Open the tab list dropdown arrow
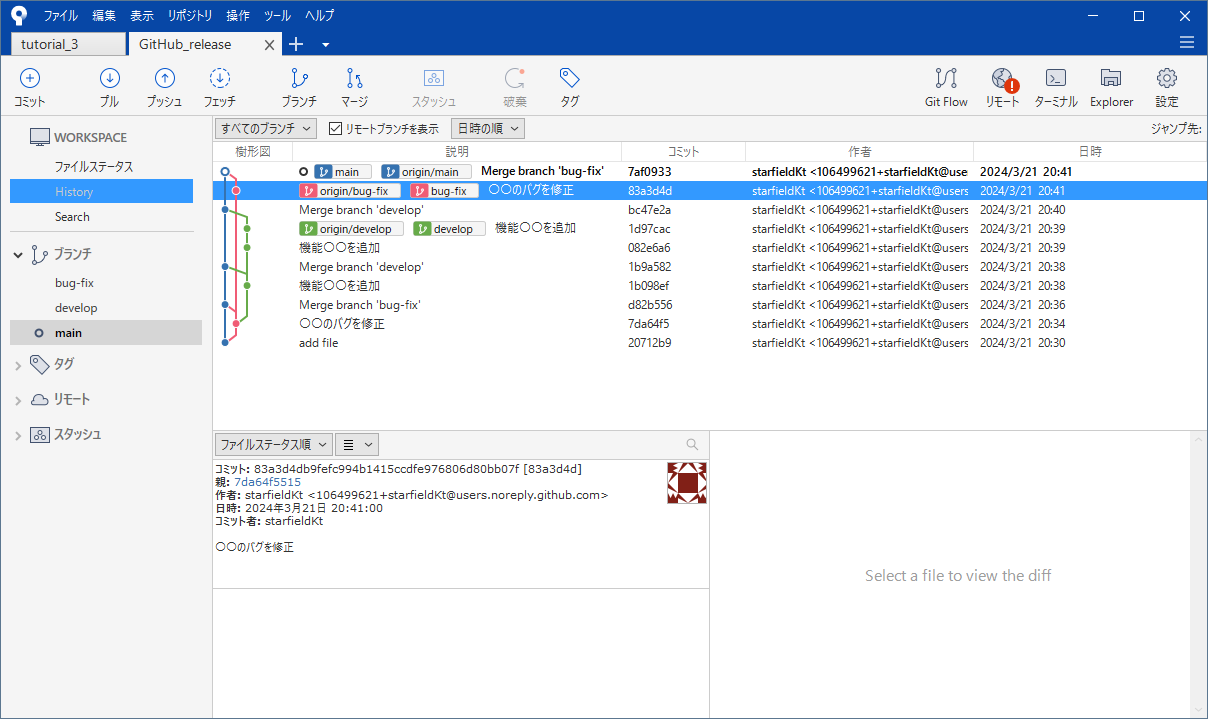 click(325, 45)
